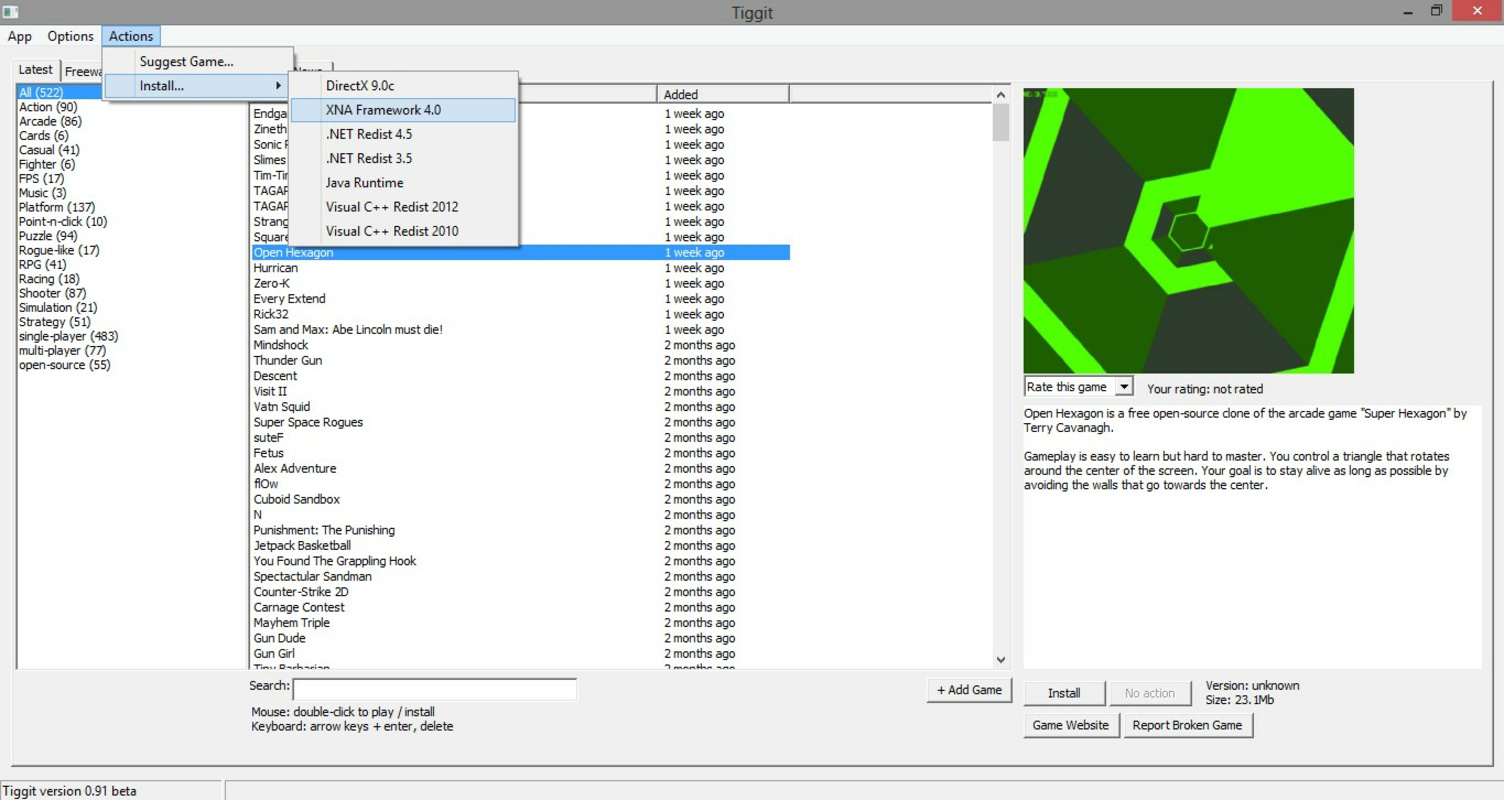Select the open-source (55) category
Viewport: 1504px width, 800px height.
click(x=65, y=365)
